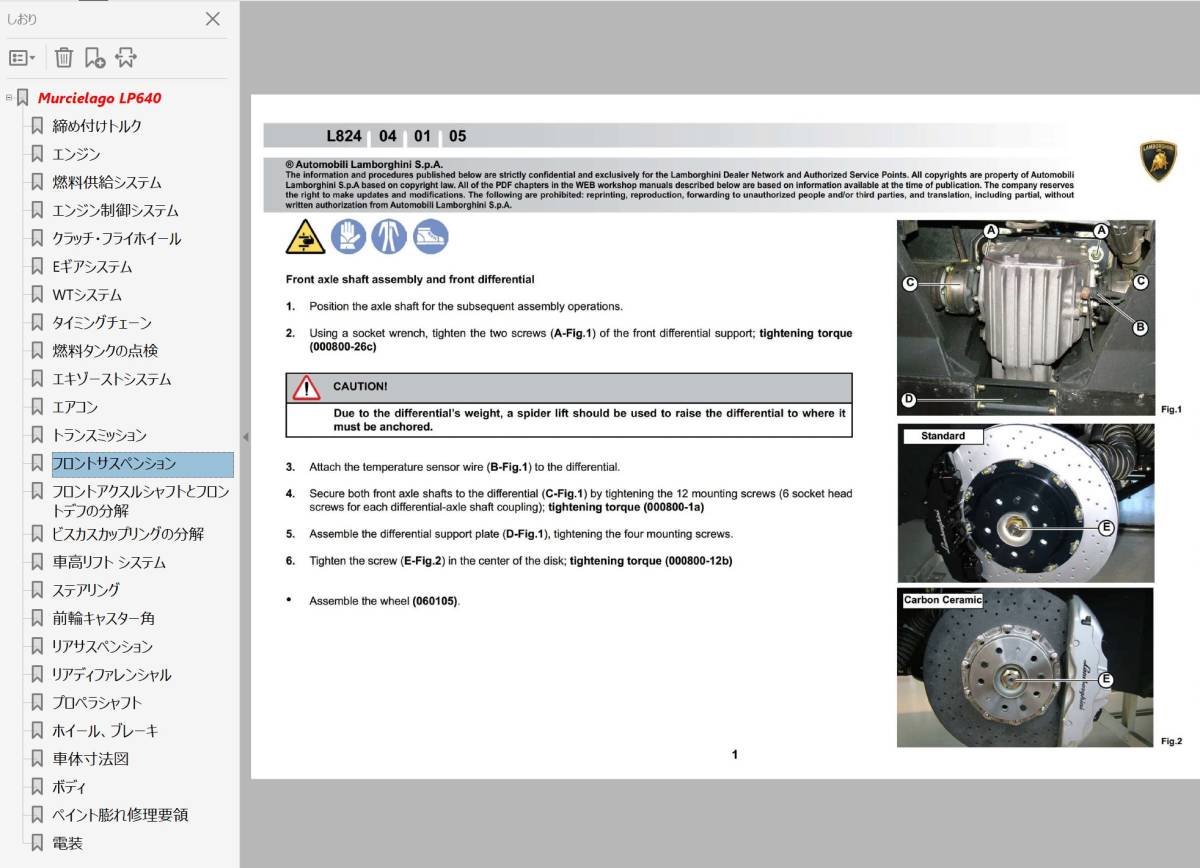Click the Standard brake disc photo
Screen dimensions: 1200x868
pos(1026,503)
